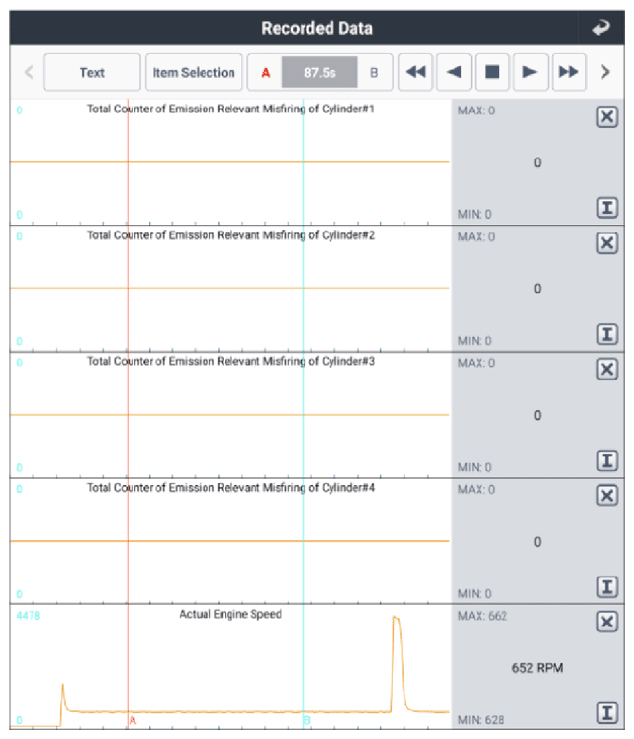This screenshot has width=634, height=739.
Task: Click the 652 RPM value readout
Action: pos(537,668)
